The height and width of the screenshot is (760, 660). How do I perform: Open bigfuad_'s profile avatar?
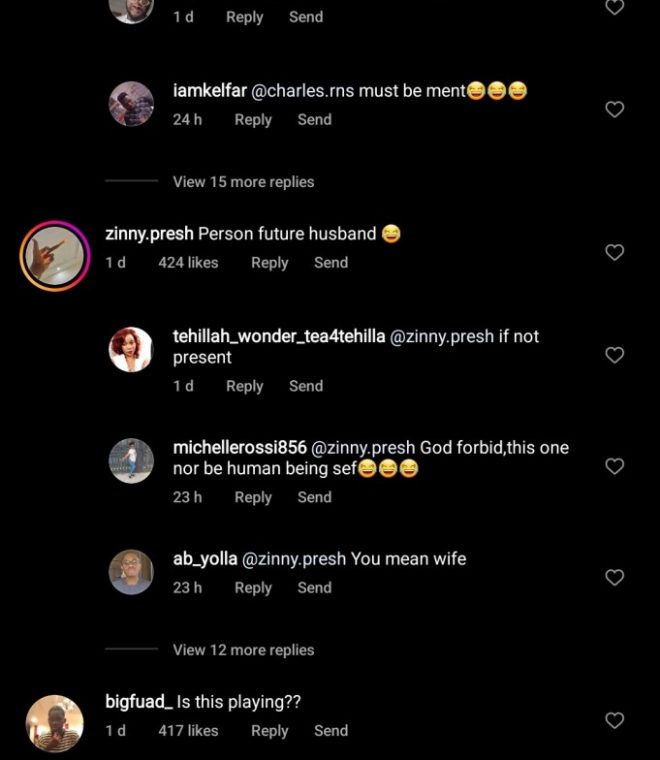tap(54, 723)
